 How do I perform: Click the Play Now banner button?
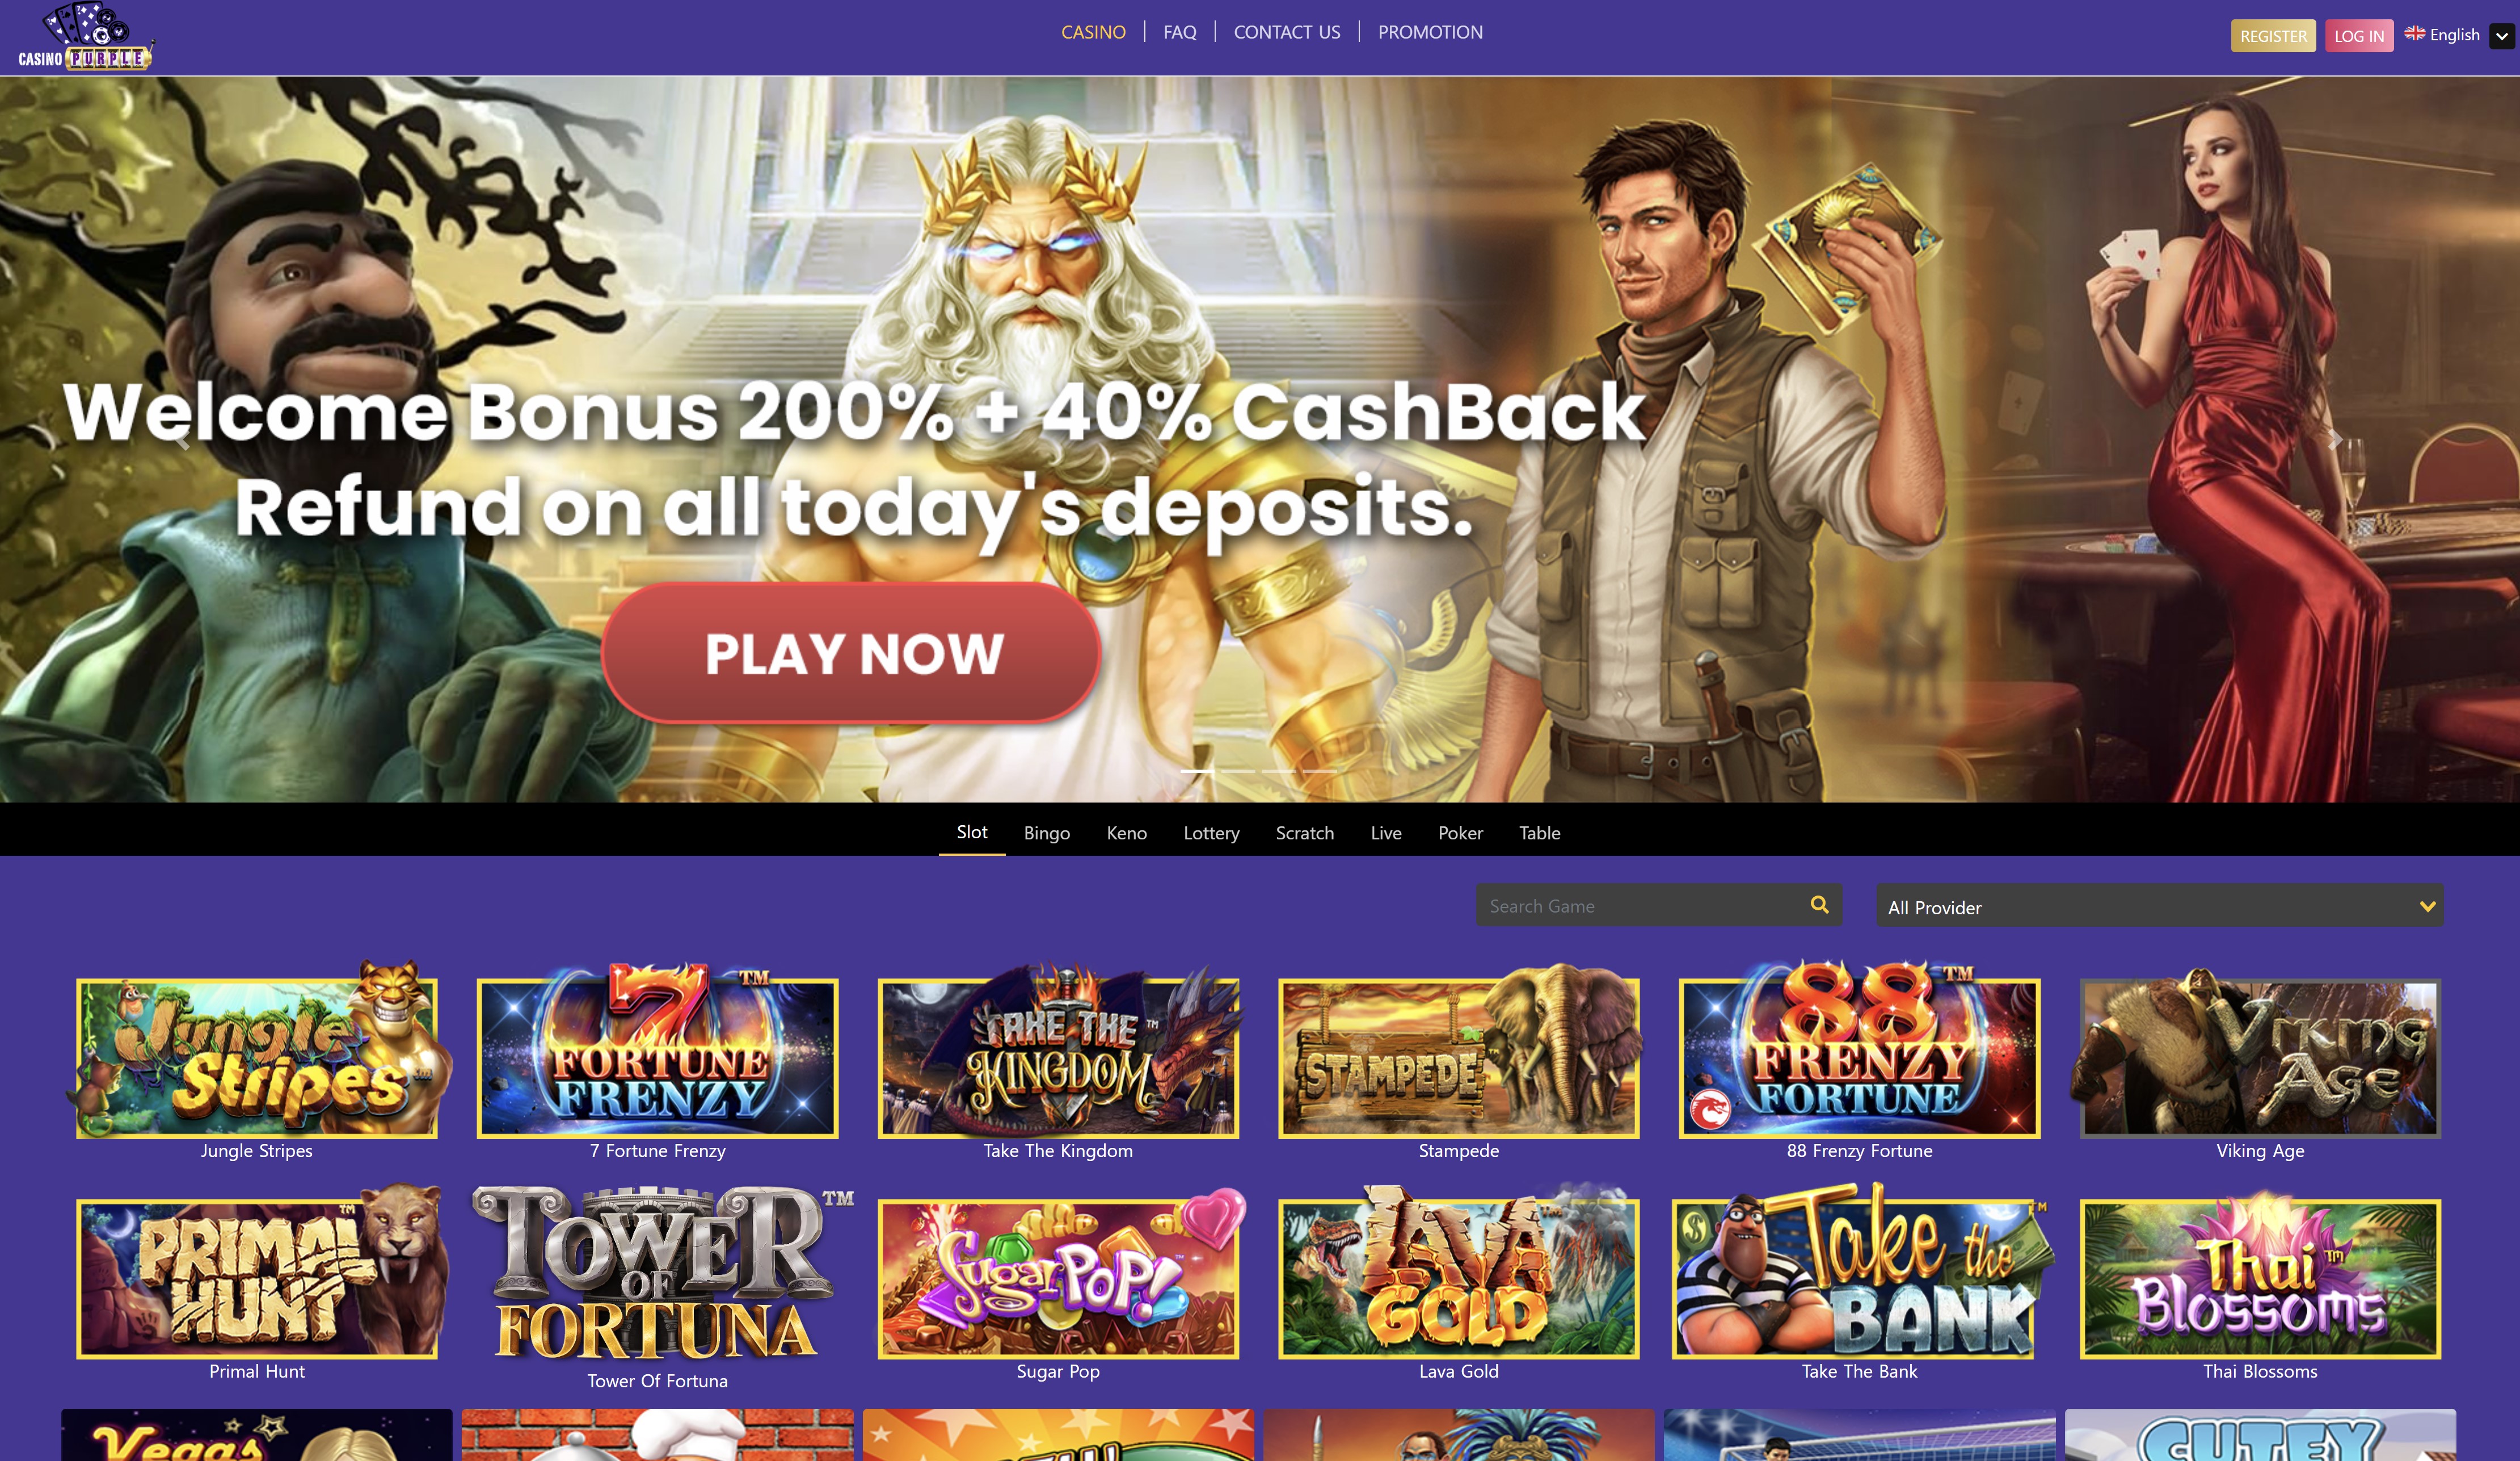point(851,653)
